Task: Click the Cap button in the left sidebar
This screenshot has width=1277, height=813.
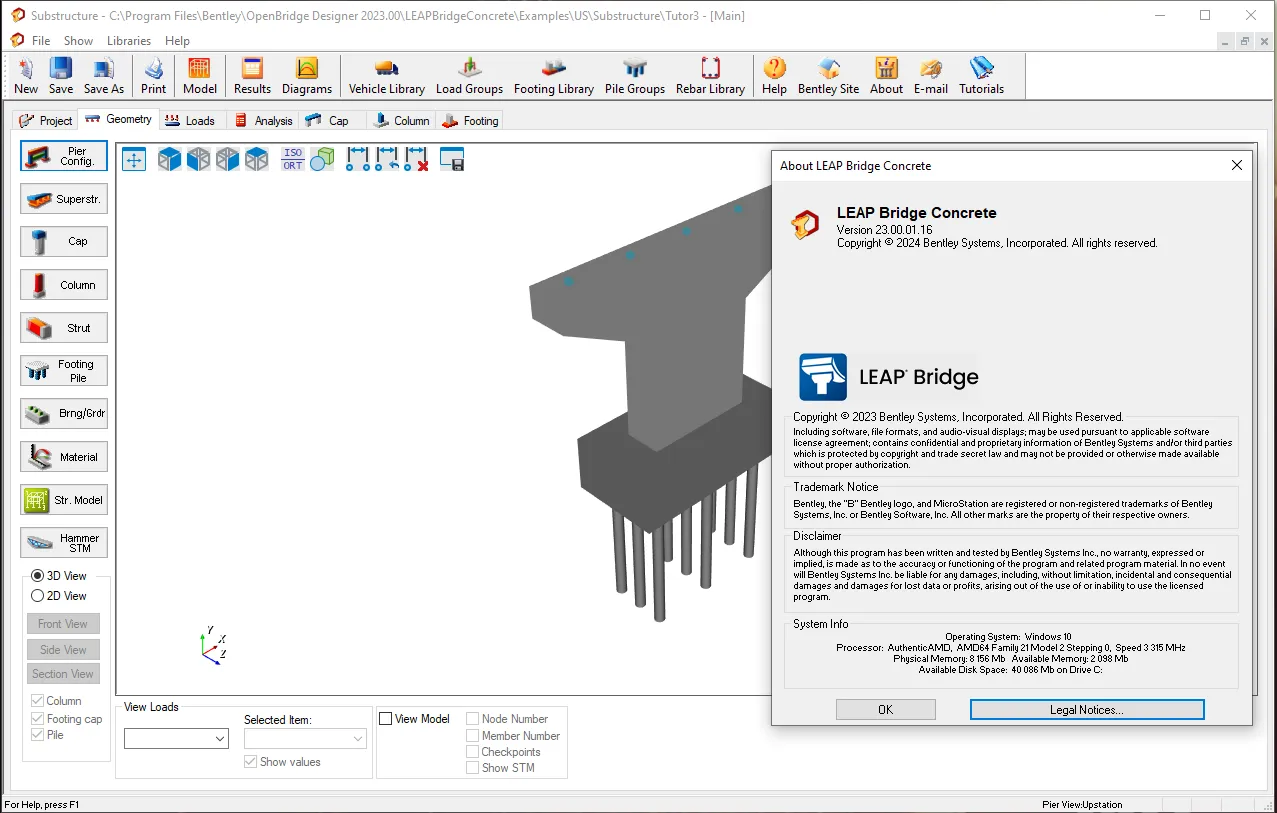Action: [64, 241]
